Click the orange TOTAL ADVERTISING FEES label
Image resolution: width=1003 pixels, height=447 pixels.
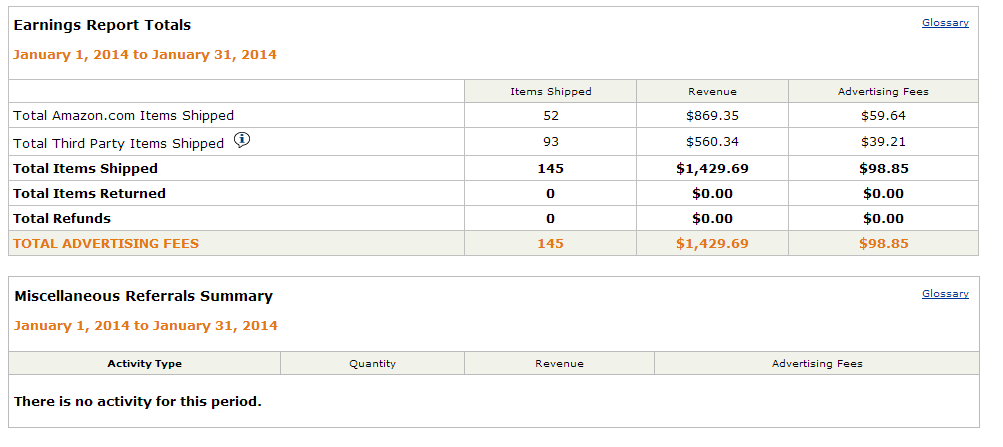point(106,243)
